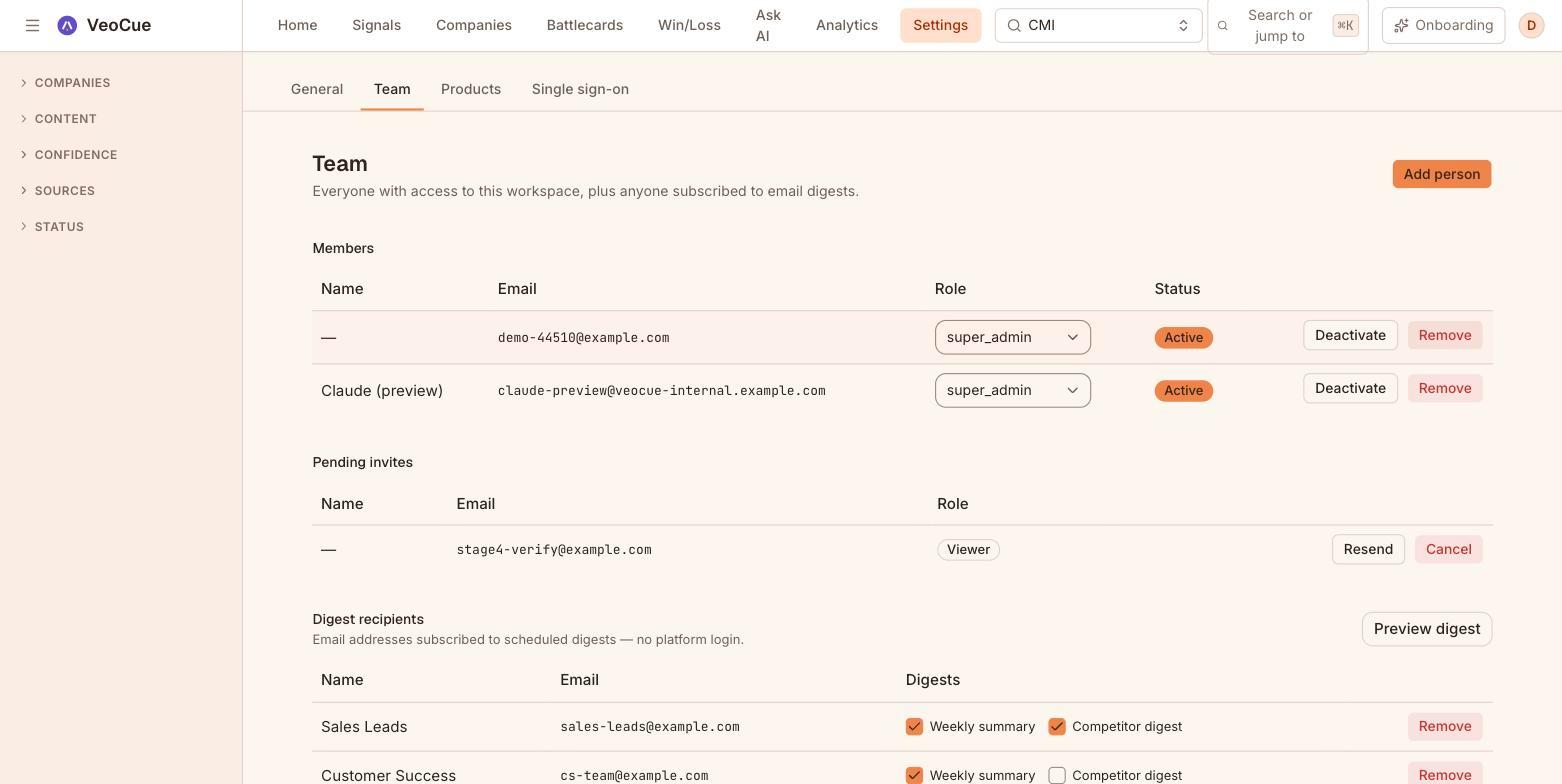Switch to the General settings tab

pos(317,89)
